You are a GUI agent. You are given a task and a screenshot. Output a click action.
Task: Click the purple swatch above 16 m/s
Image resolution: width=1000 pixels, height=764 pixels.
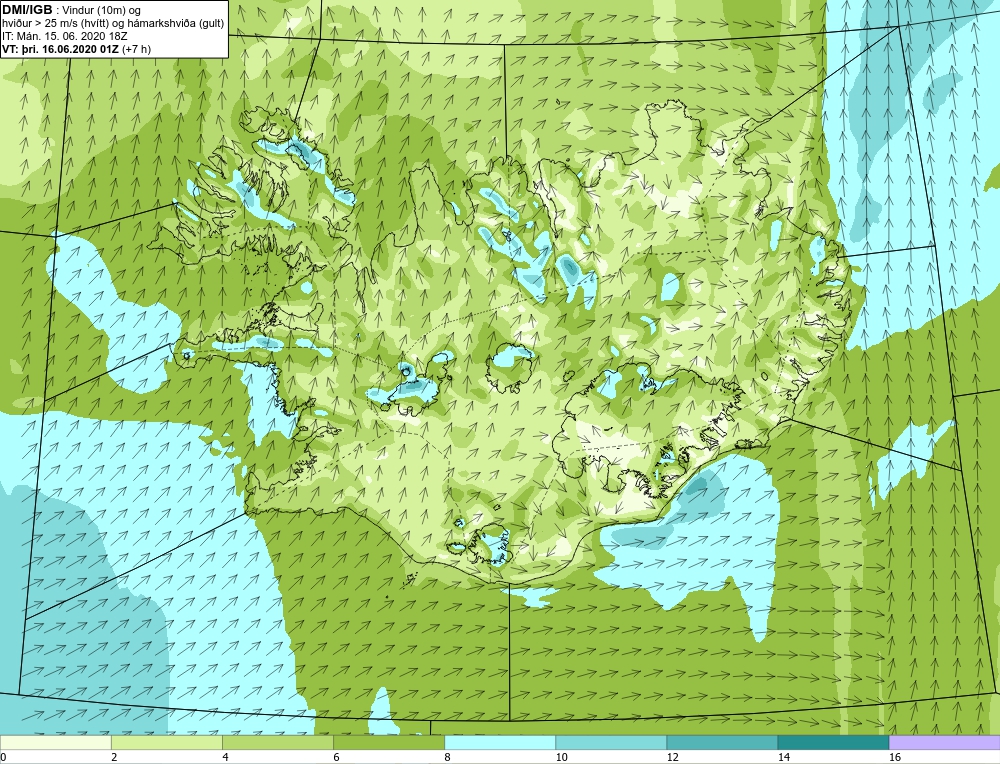pyautogui.click(x=945, y=743)
